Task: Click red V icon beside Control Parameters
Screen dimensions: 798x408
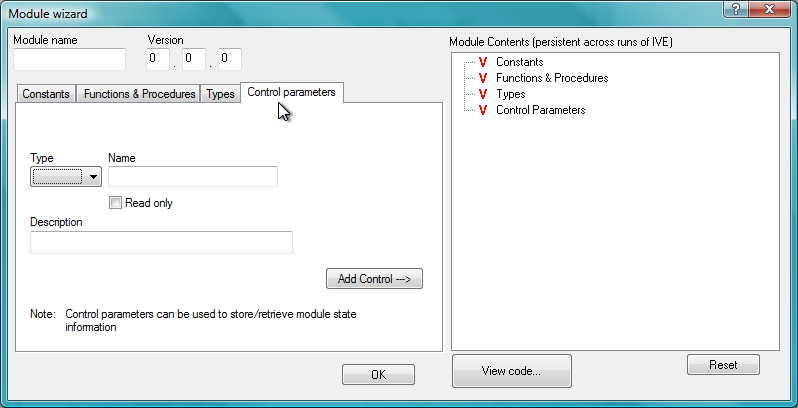Action: coord(483,110)
